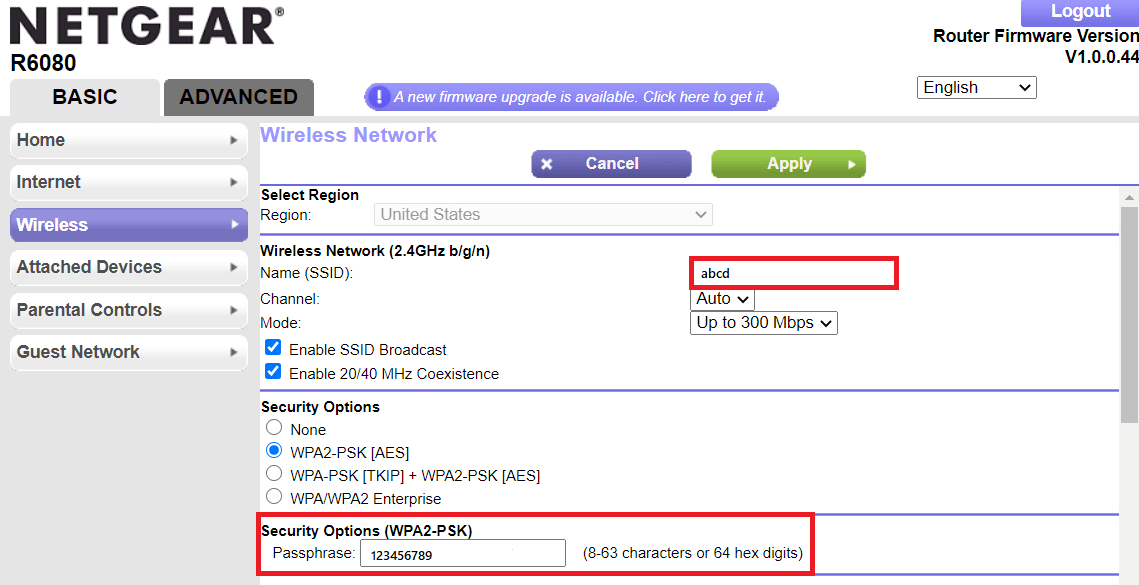This screenshot has height=585, width=1139.
Task: Click the arrow icon on Apply button
Action: pos(851,165)
